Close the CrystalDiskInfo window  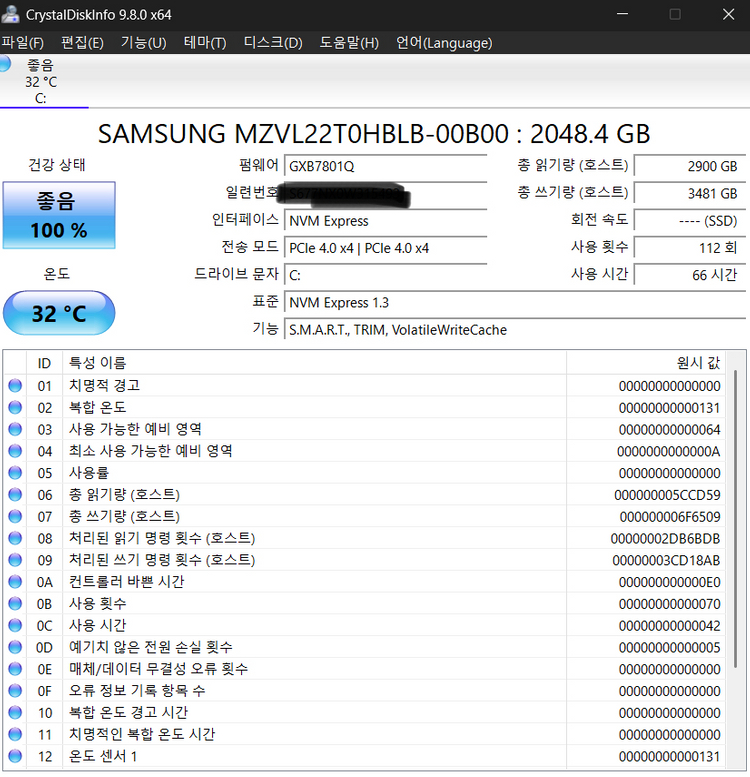728,14
